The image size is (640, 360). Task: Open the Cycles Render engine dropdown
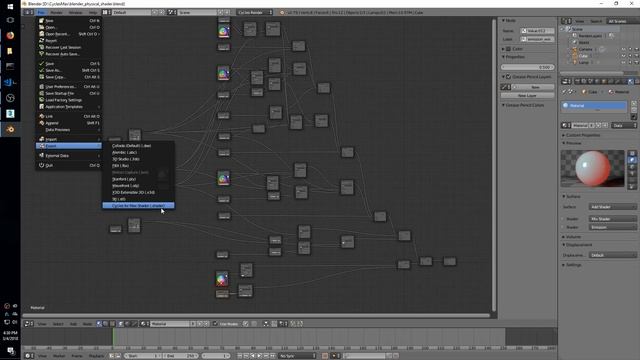tap(255, 13)
